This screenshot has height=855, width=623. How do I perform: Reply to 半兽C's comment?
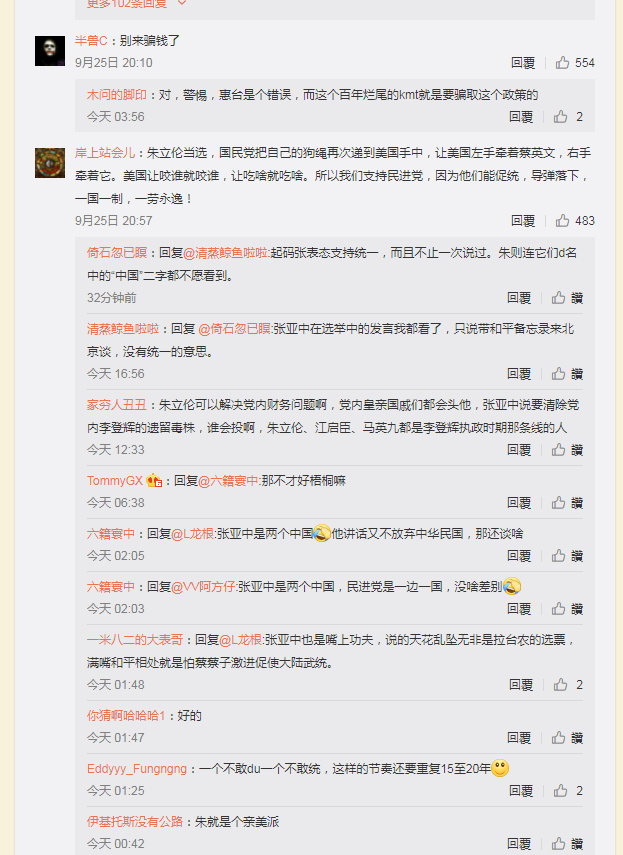(523, 63)
